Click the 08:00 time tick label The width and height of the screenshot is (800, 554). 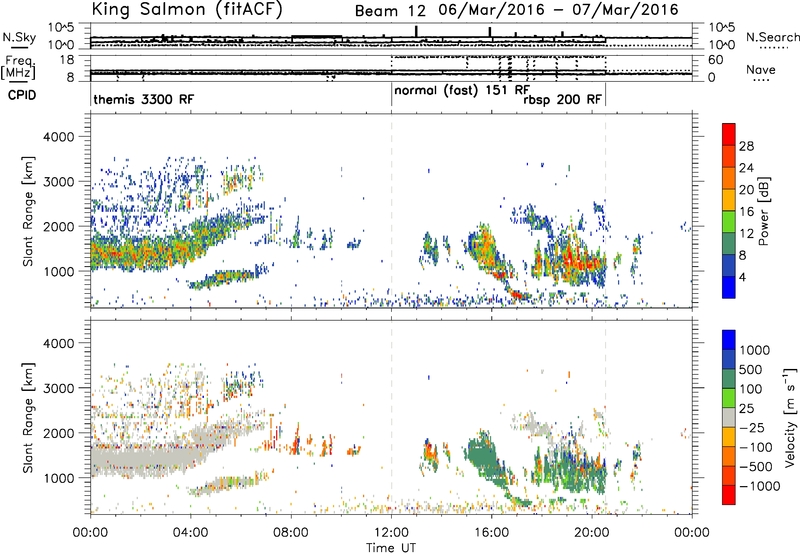point(291,533)
